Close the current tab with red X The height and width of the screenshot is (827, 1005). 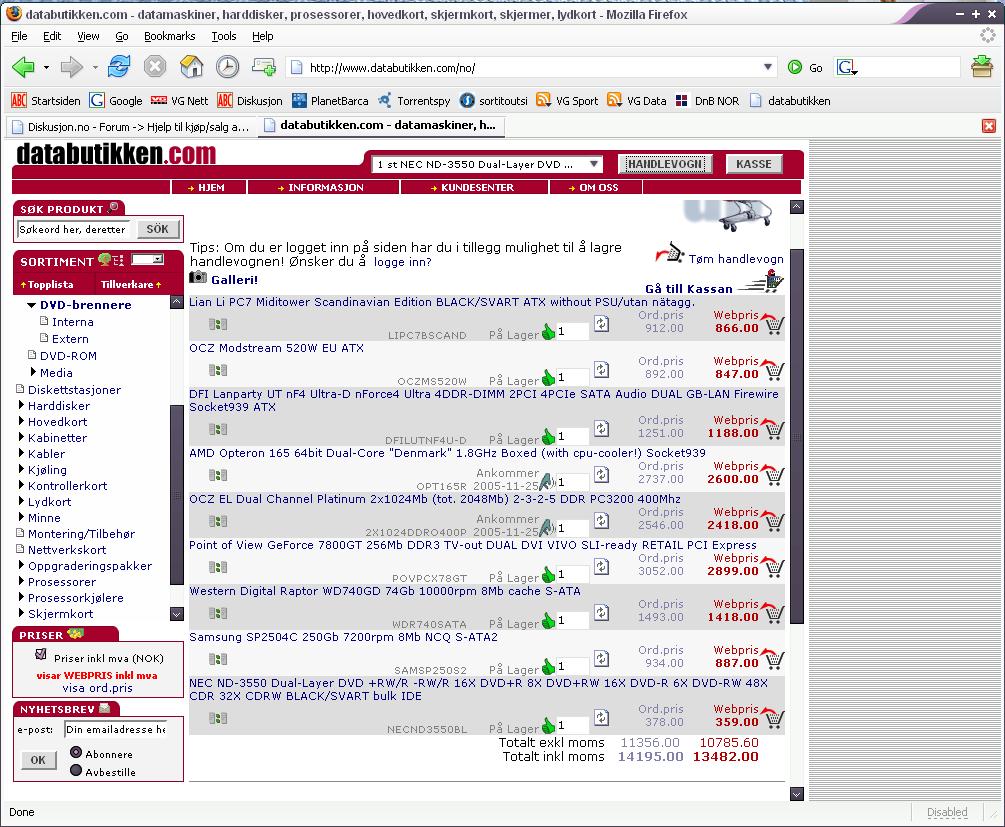(x=988, y=126)
